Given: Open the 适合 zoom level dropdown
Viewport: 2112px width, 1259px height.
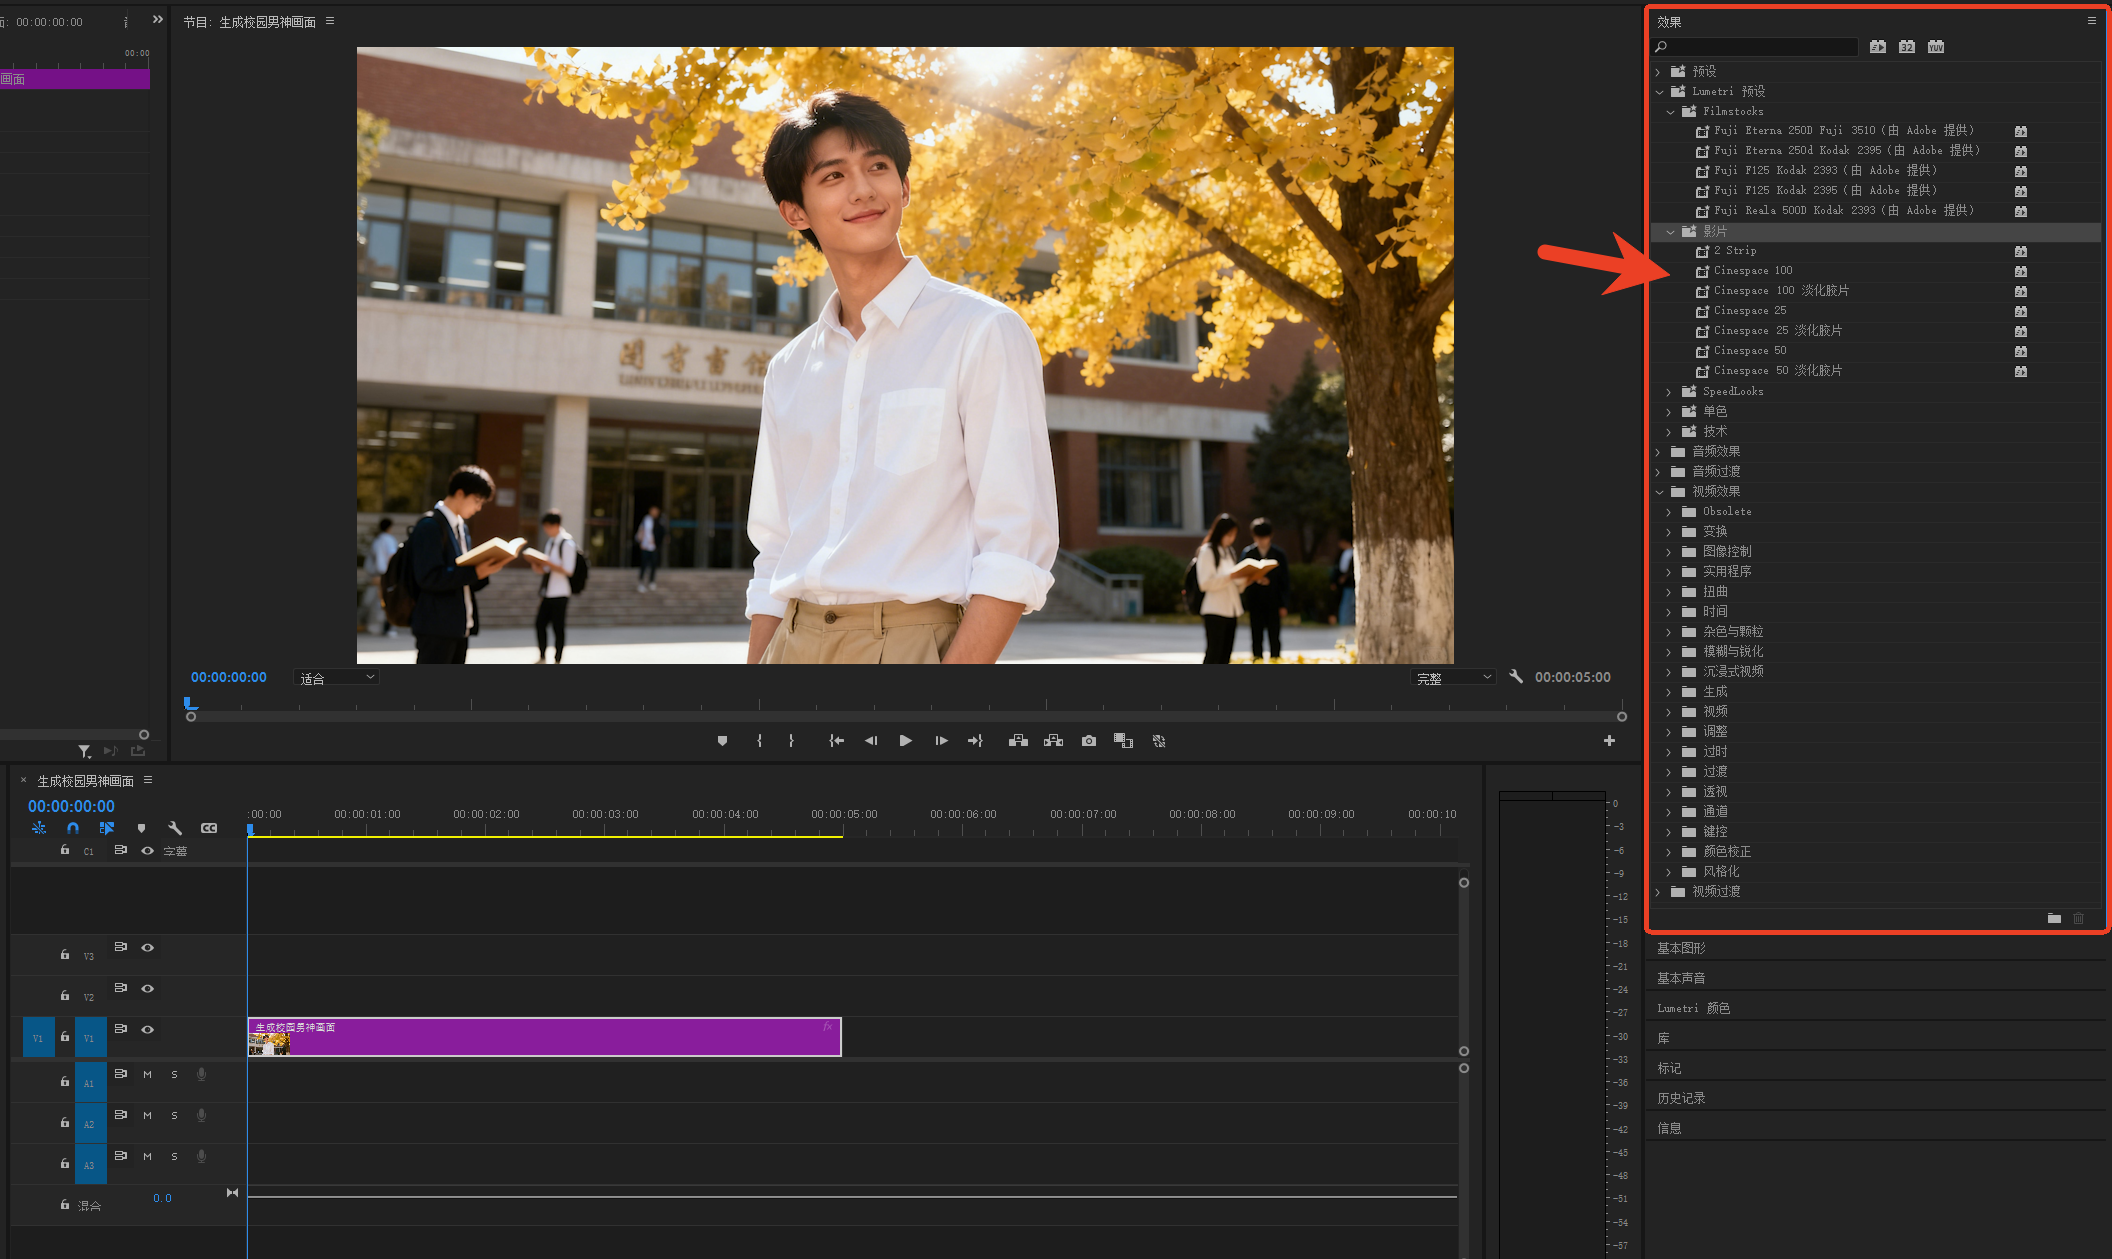Looking at the screenshot, I should point(337,678).
